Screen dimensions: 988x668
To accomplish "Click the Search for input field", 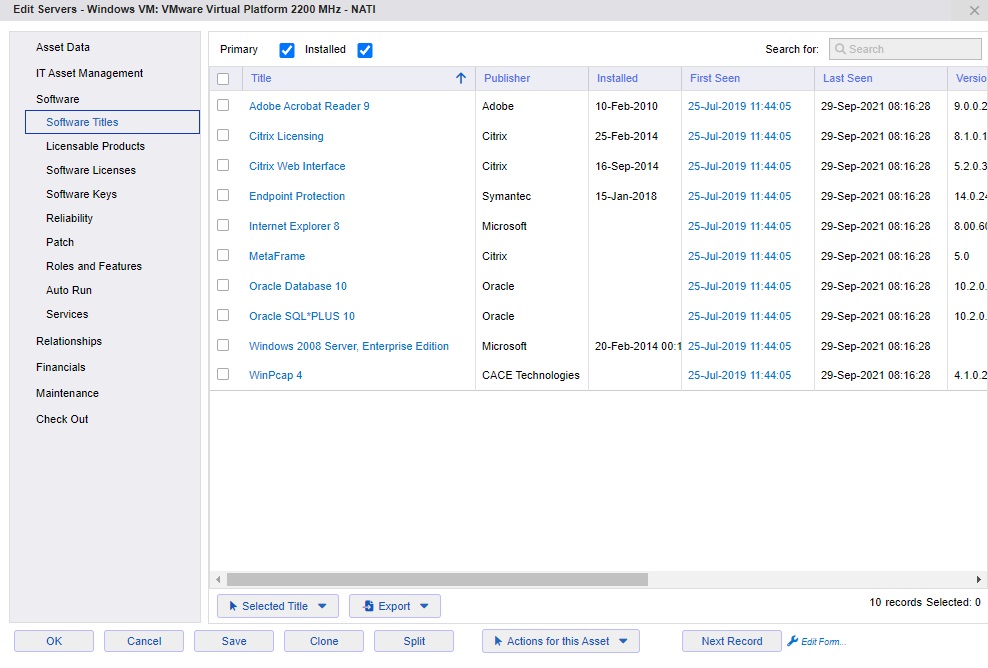I will [905, 49].
